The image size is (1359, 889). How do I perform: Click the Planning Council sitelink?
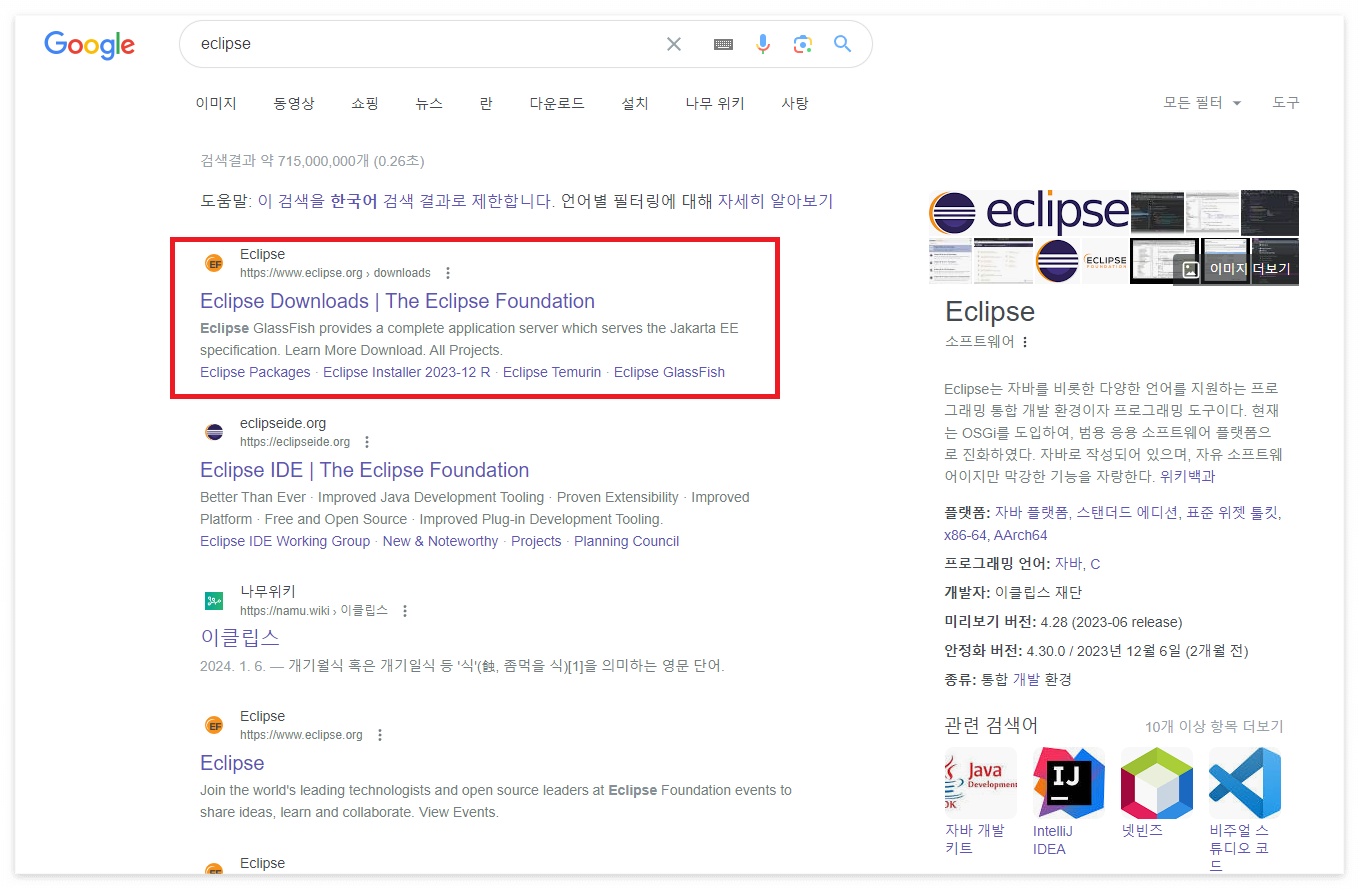pyautogui.click(x=626, y=541)
